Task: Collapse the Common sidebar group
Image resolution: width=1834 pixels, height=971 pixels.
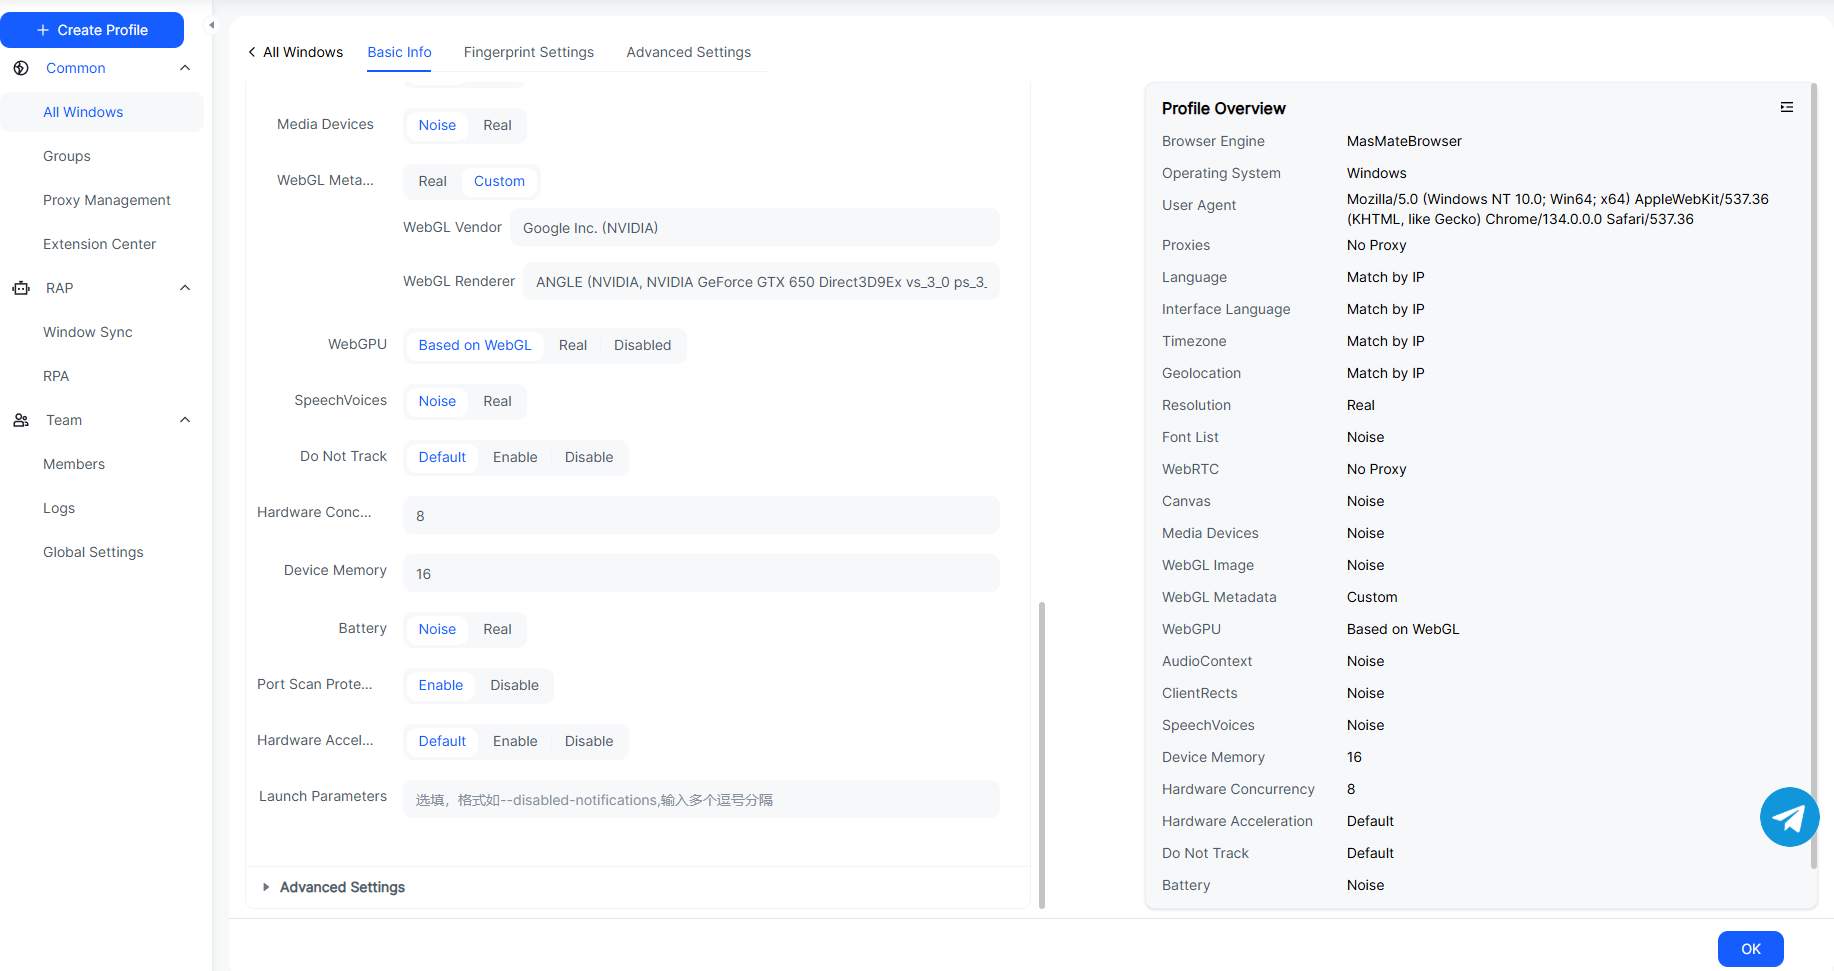Action: point(185,68)
